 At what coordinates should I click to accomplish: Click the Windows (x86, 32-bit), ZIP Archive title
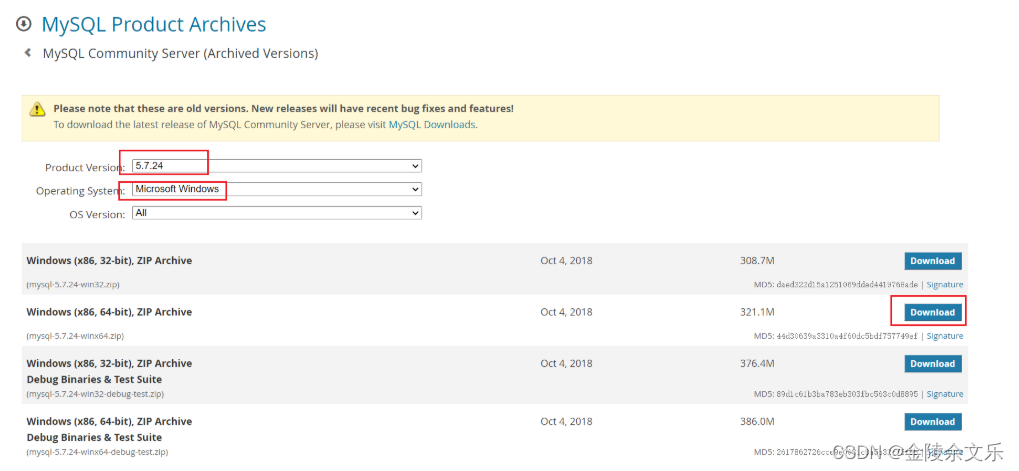pyautogui.click(x=109, y=261)
